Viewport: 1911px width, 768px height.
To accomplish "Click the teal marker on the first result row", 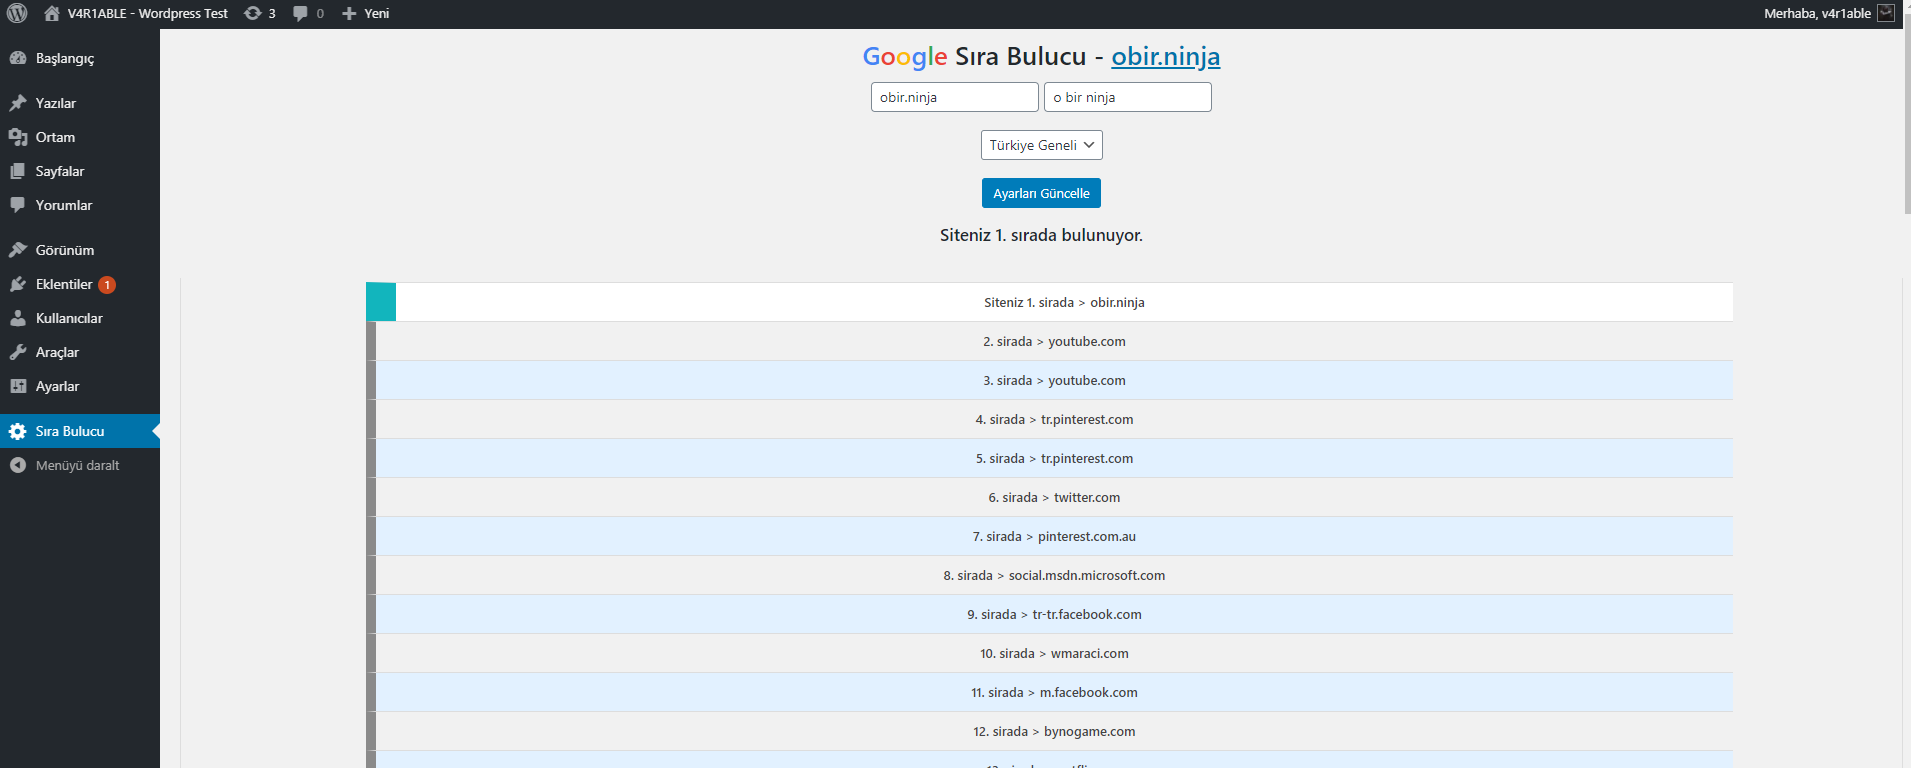I will (381, 302).
